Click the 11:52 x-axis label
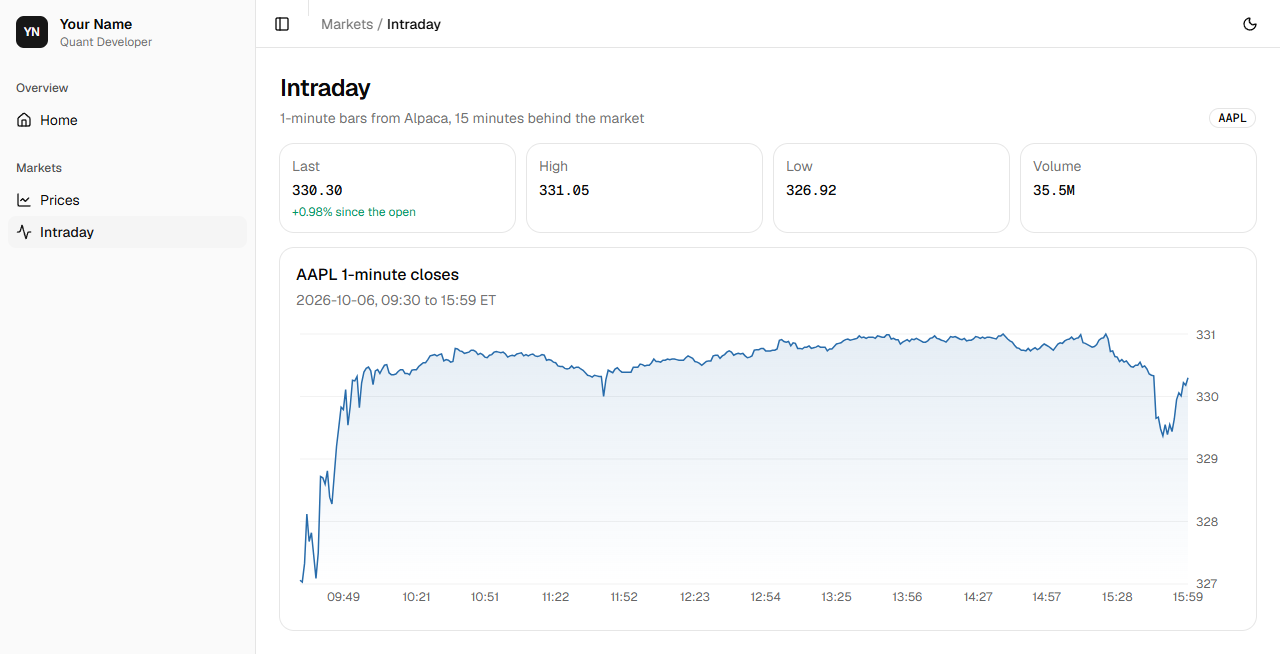Screen dimensions: 1280x654 pyautogui.click(x=624, y=597)
